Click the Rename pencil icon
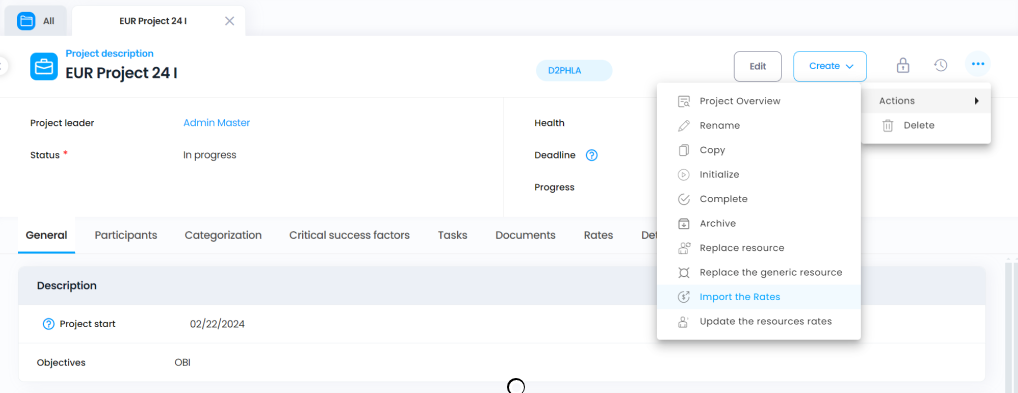Image resolution: width=1018 pixels, height=393 pixels. click(683, 125)
